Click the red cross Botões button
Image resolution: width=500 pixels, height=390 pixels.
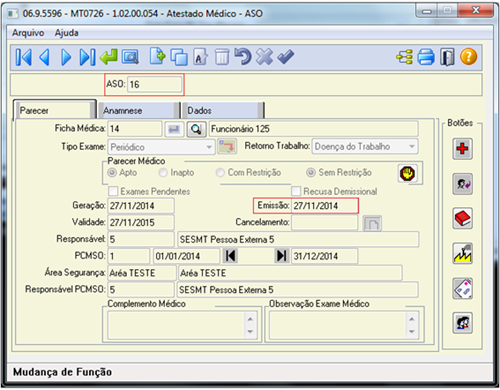click(x=462, y=149)
